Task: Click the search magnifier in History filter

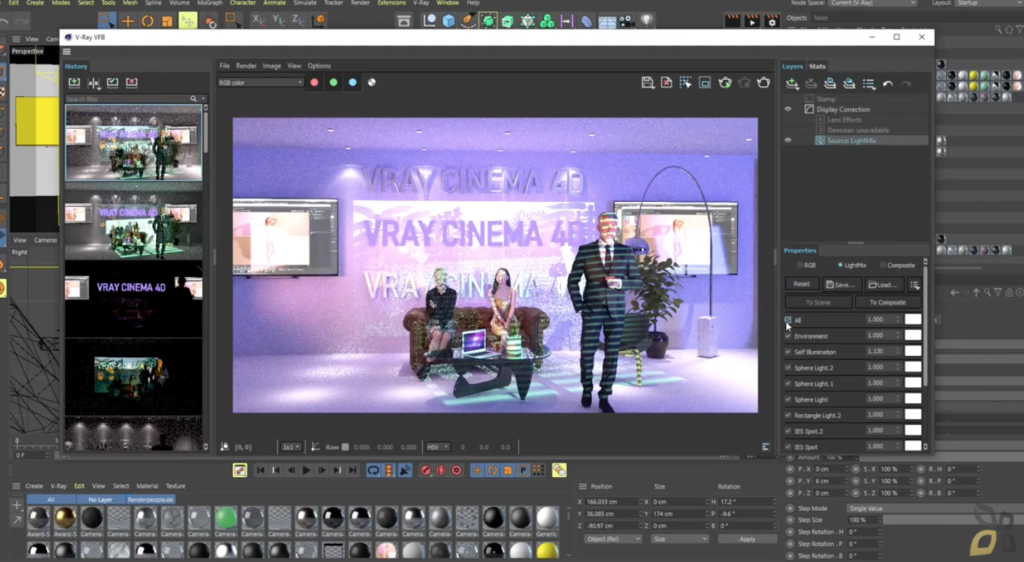Action: tap(193, 99)
